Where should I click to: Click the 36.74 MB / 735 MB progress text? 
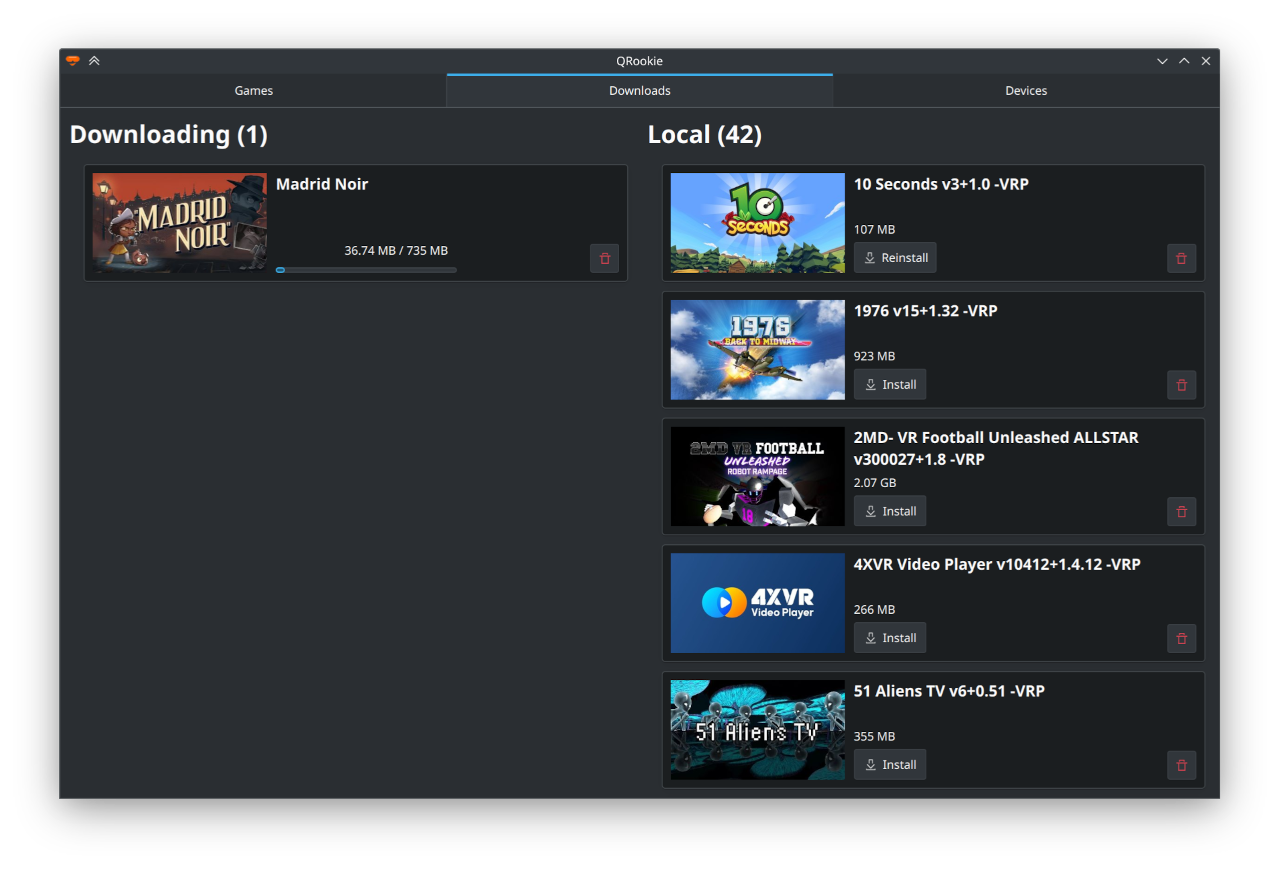pos(396,250)
